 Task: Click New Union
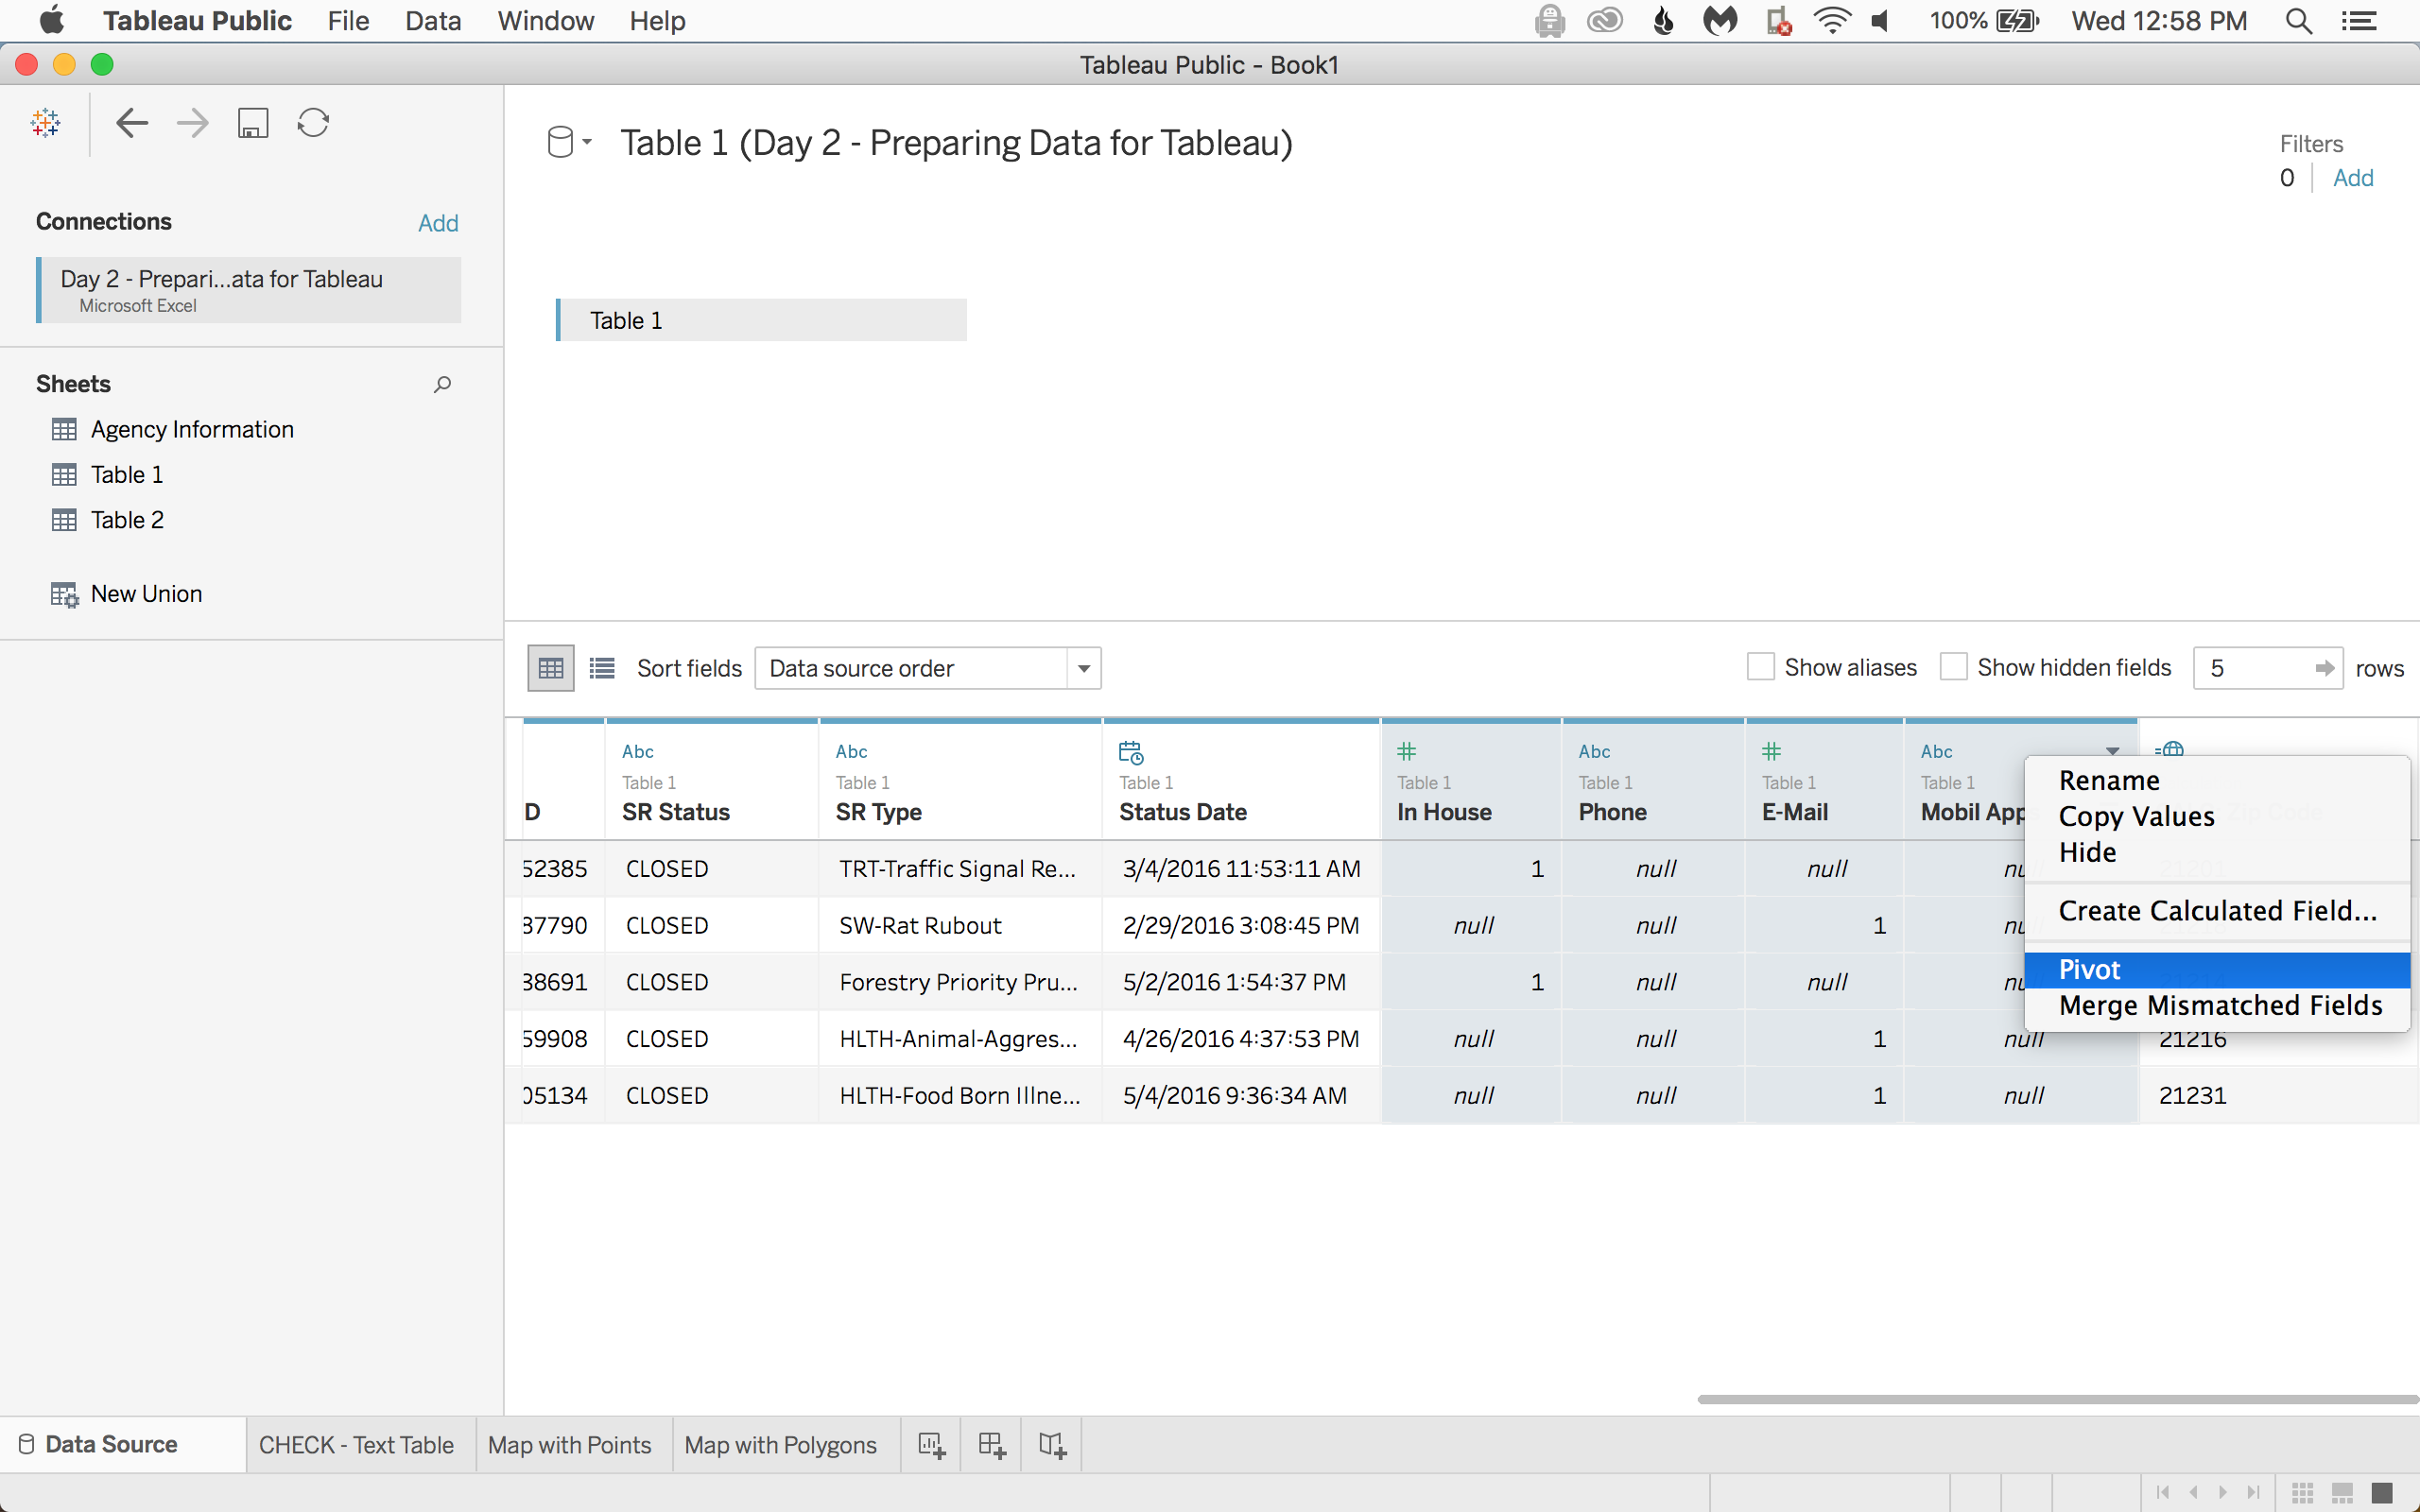point(127,594)
